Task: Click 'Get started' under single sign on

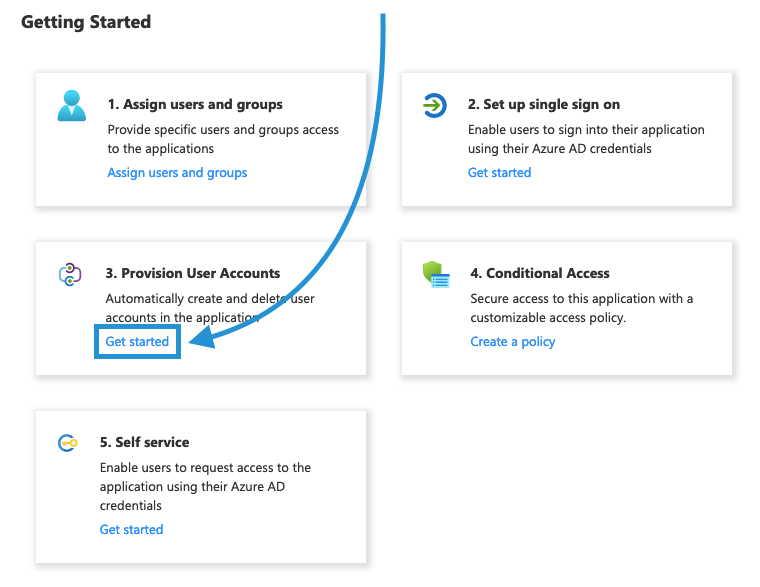Action: coord(499,172)
